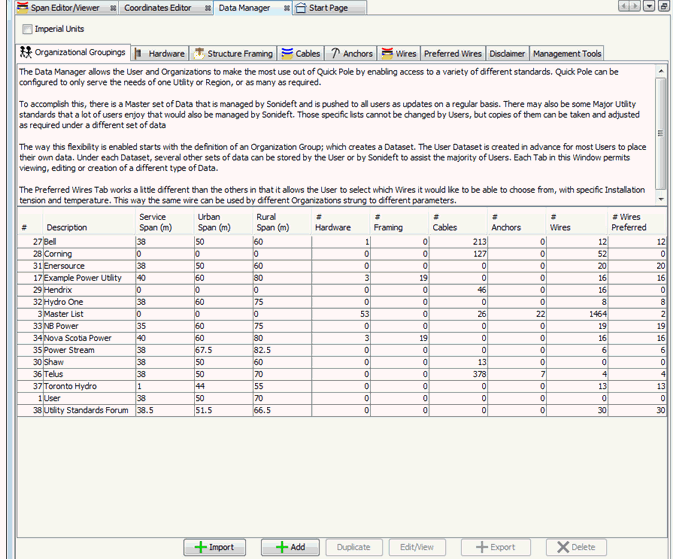673x559 pixels.
Task: Click the Span Editor/Viewer tab icon
Action: point(22,7)
